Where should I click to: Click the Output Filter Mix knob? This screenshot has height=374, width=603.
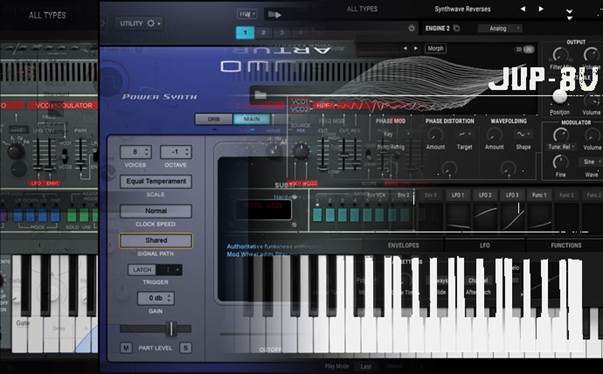pyautogui.click(x=560, y=55)
